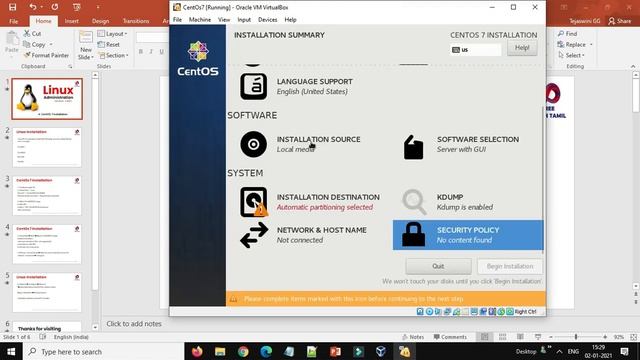640x360 pixels.
Task: Click the zoom in plus button
Action: [605, 337]
